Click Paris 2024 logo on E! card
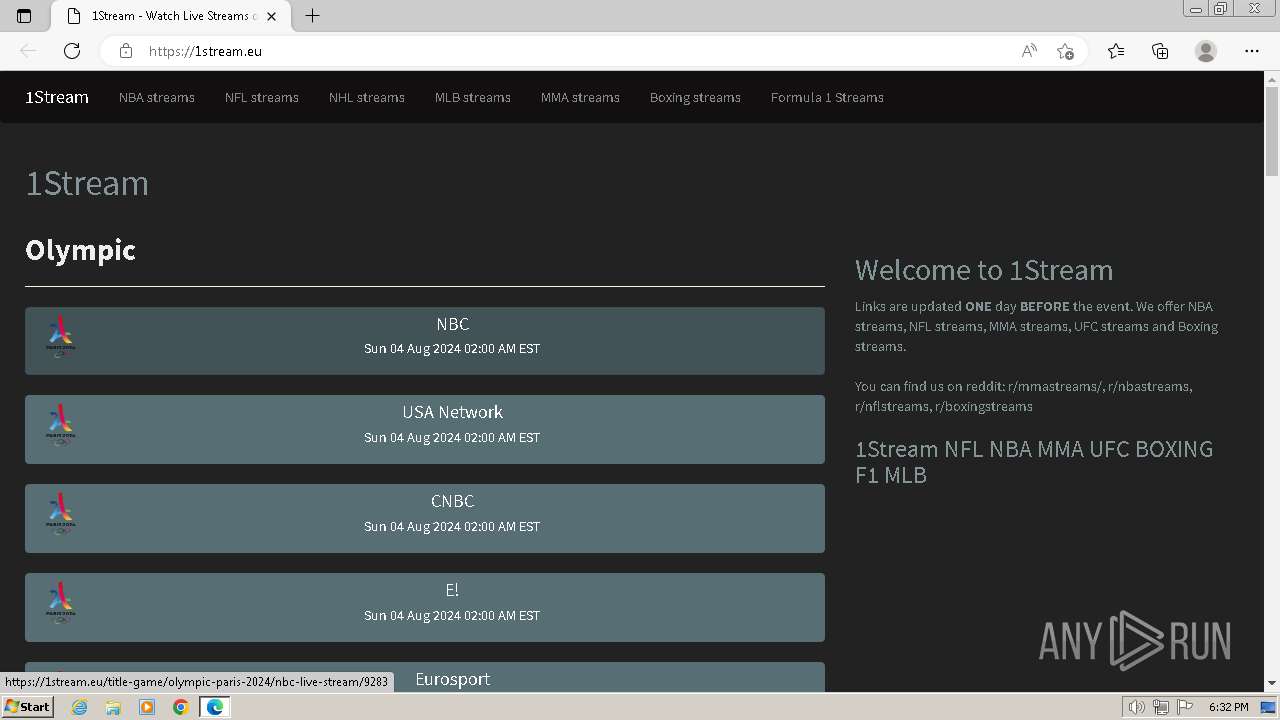 (61, 603)
